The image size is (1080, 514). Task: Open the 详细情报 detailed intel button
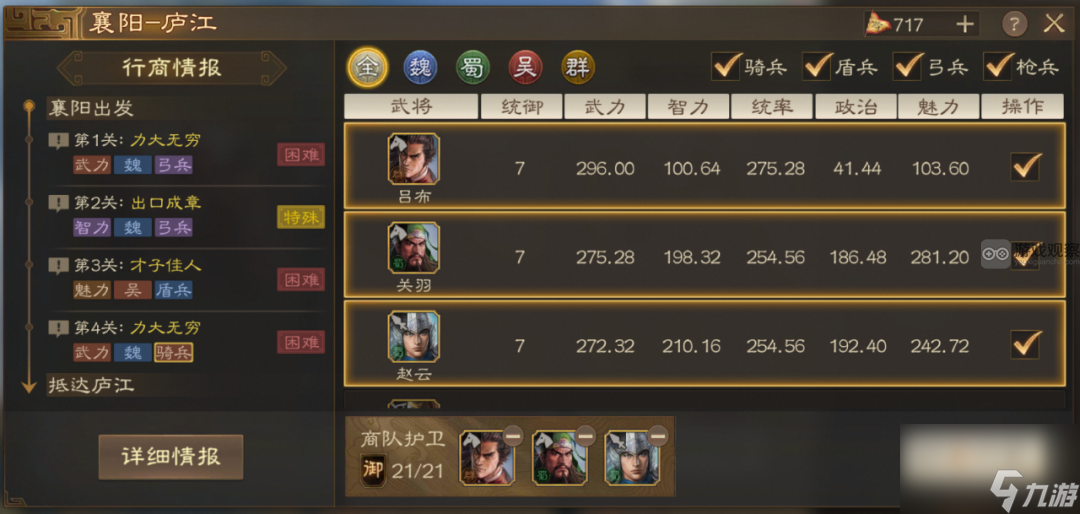171,457
